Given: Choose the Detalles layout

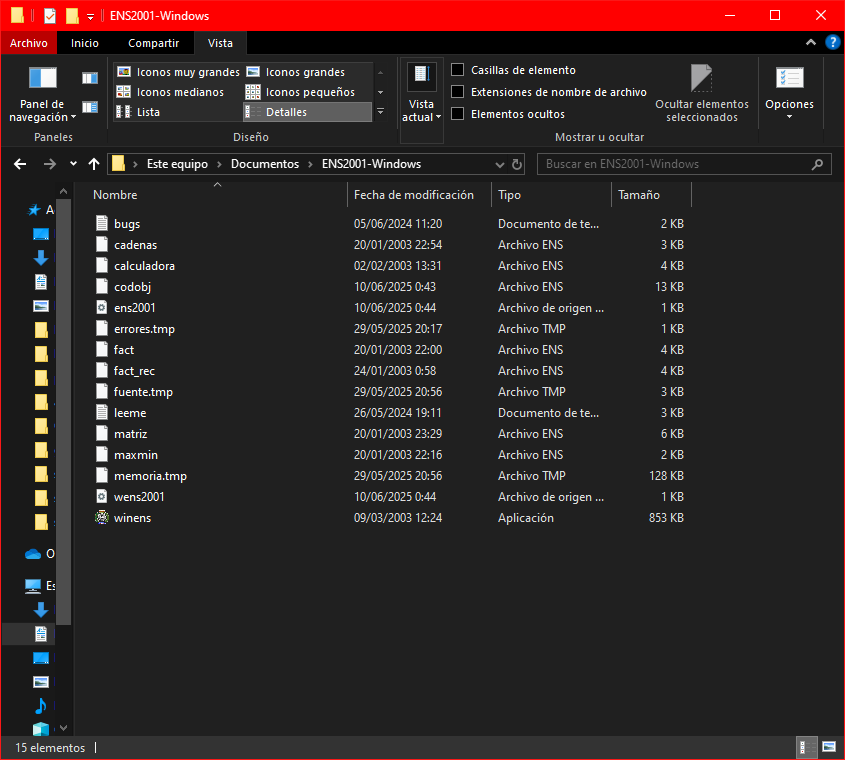Looking at the screenshot, I should [x=307, y=112].
